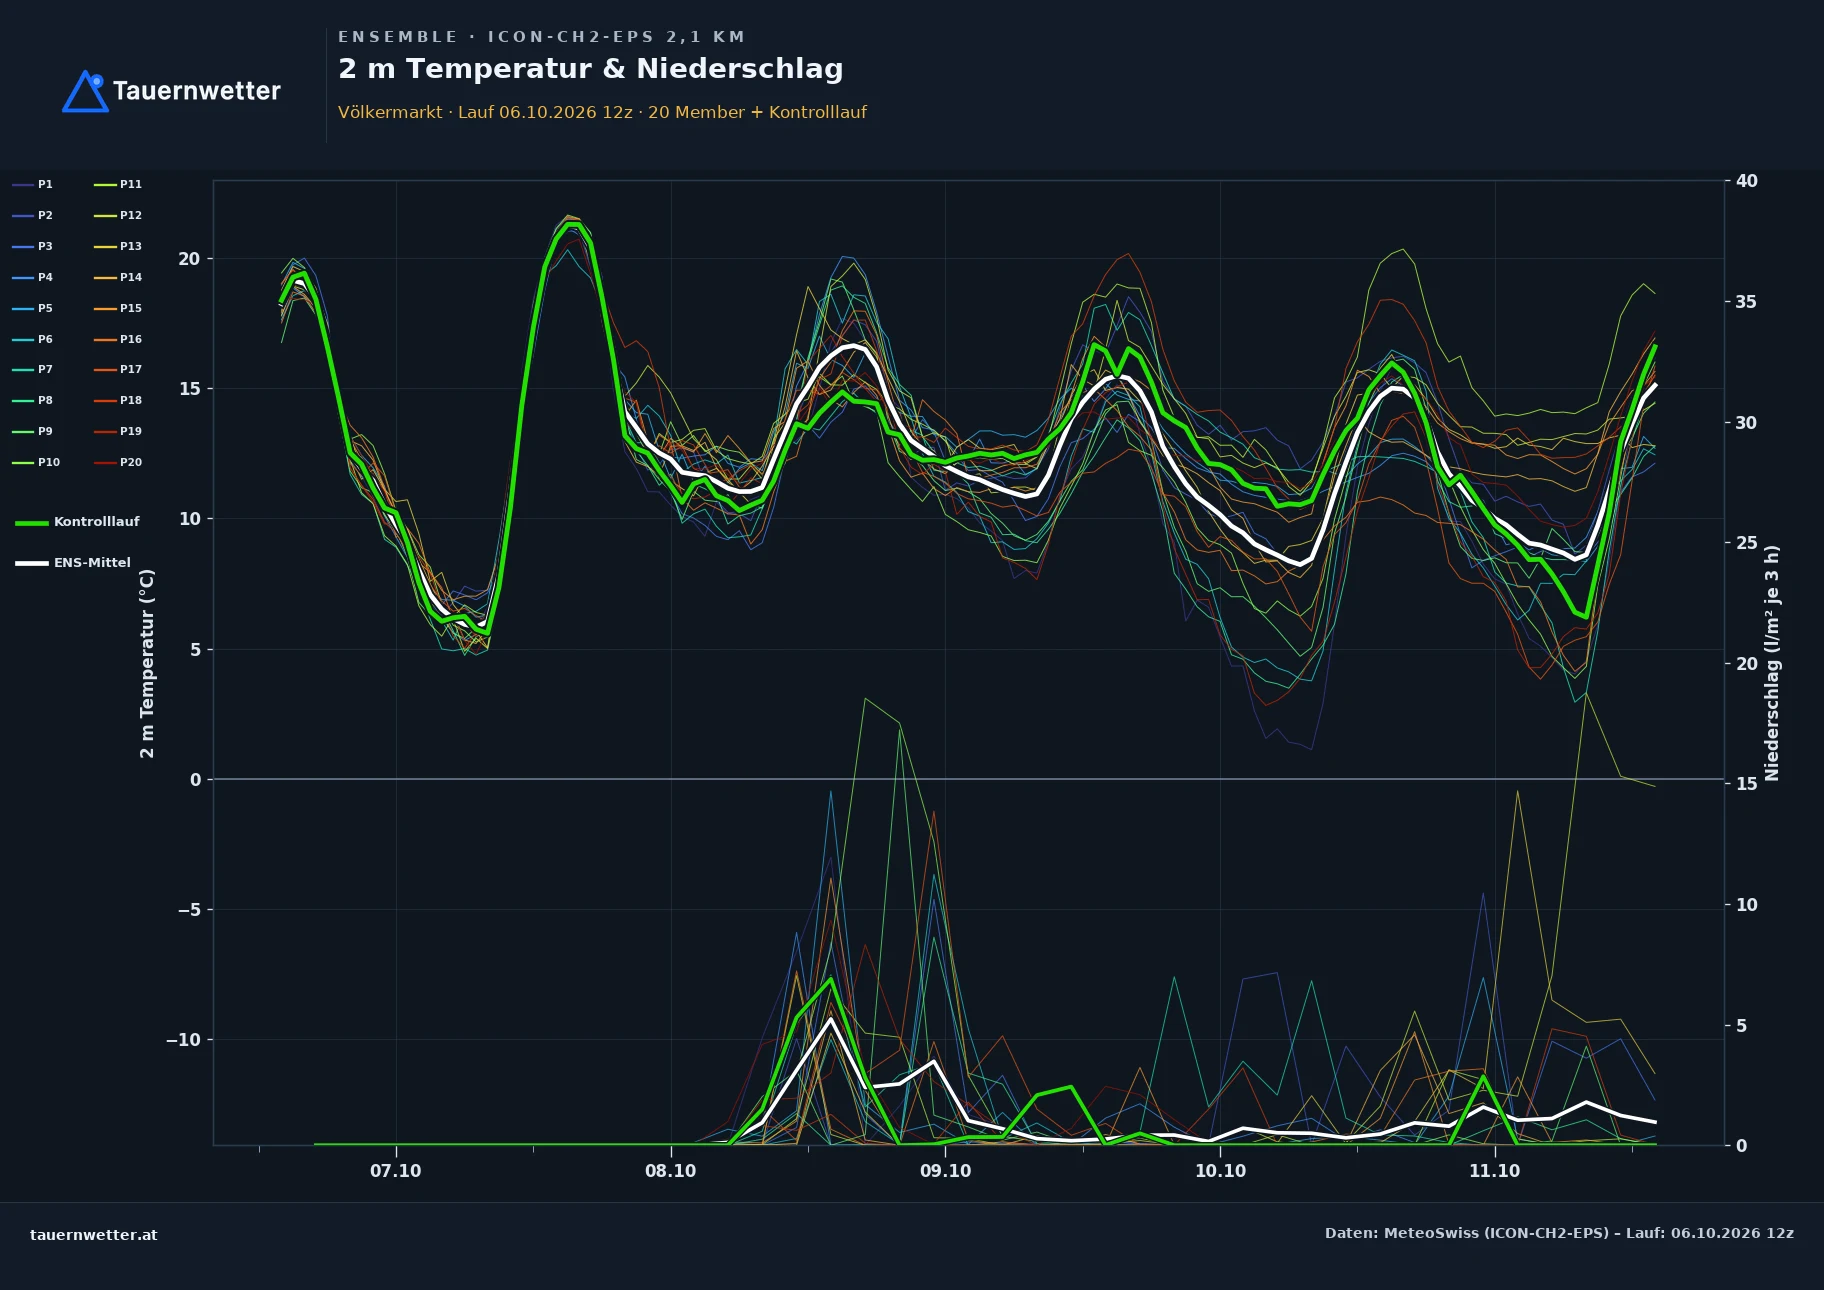The height and width of the screenshot is (1290, 1824).
Task: Click the ENS-Mittel legend entry
Action: (x=73, y=563)
